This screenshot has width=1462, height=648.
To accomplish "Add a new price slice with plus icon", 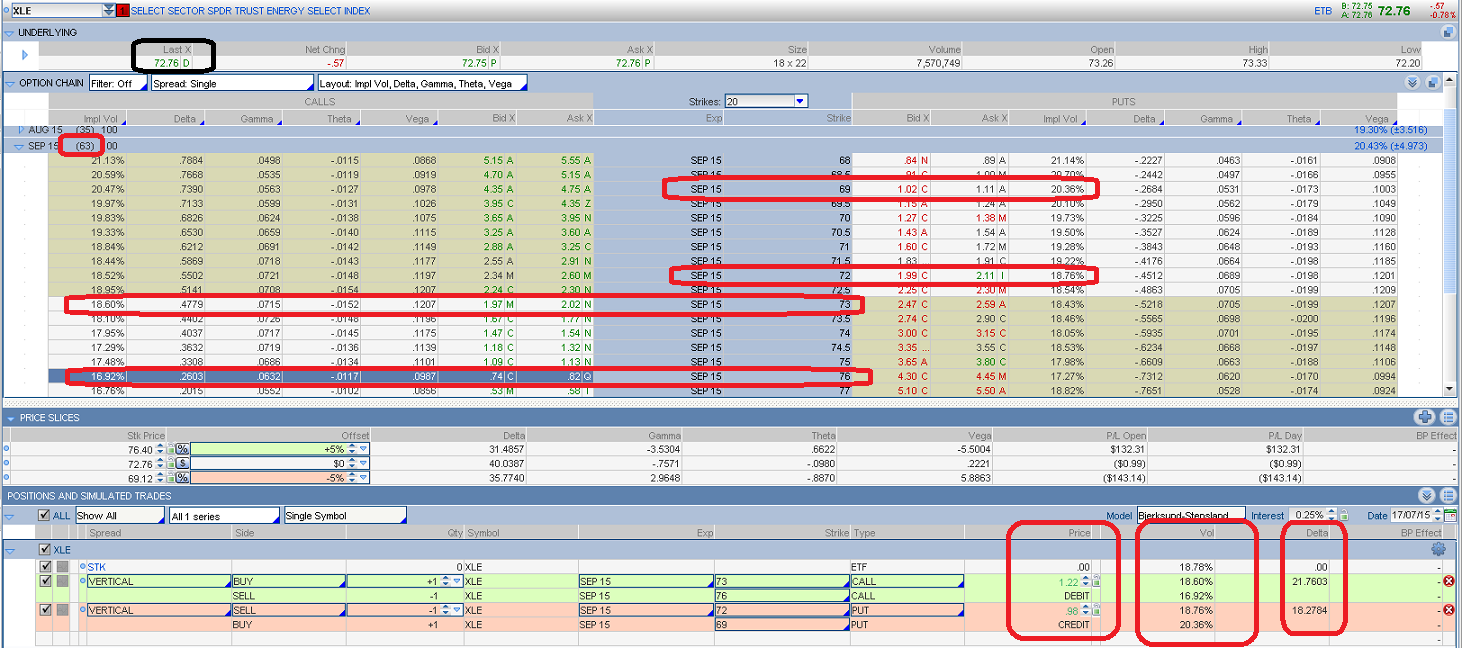I will [1424, 417].
